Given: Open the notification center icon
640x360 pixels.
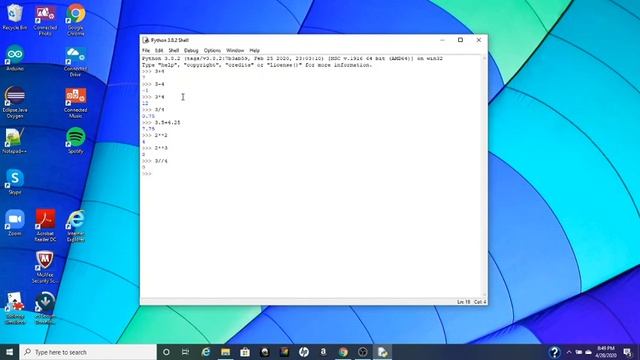Looking at the screenshot, I should [627, 352].
